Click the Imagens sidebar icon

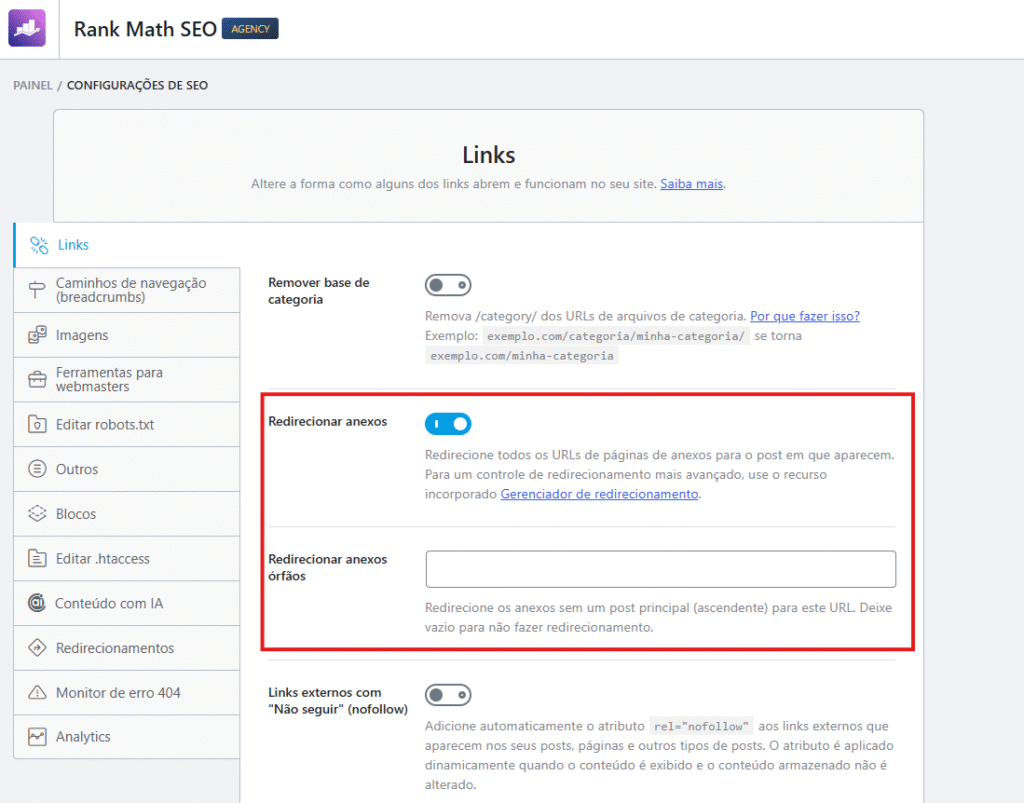(38, 335)
